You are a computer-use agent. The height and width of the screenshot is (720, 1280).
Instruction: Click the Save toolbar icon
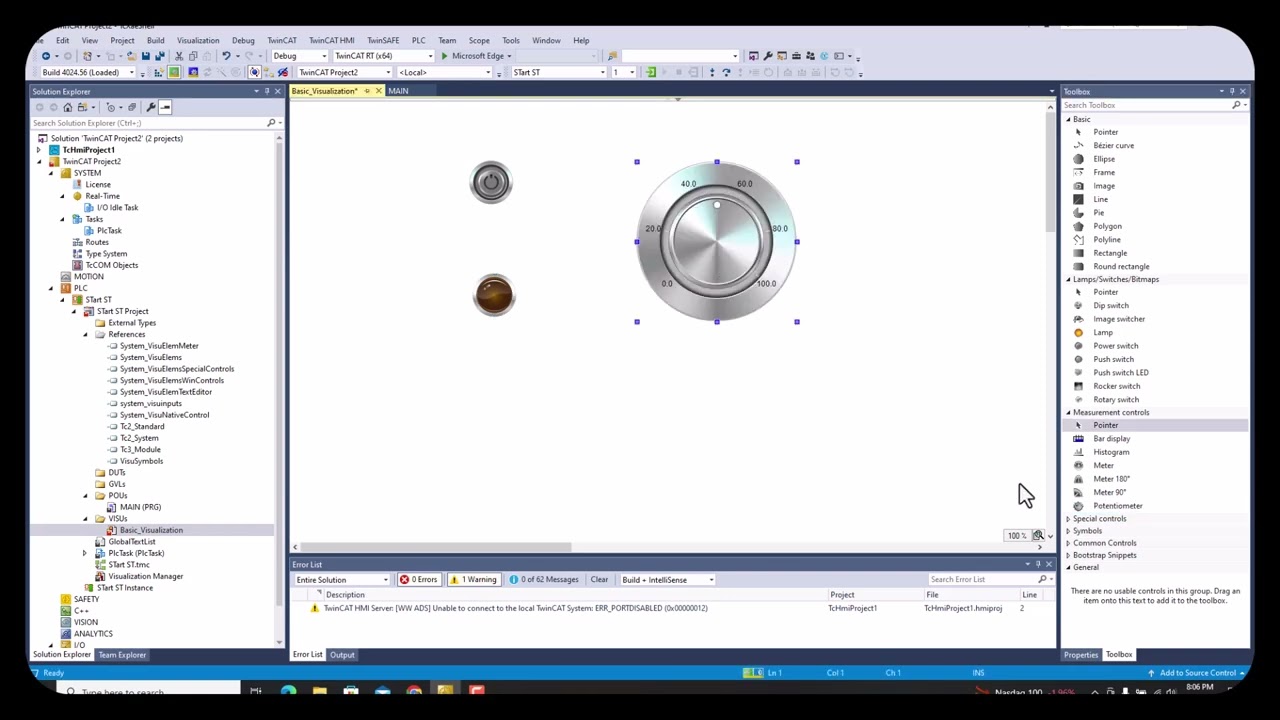tap(145, 56)
